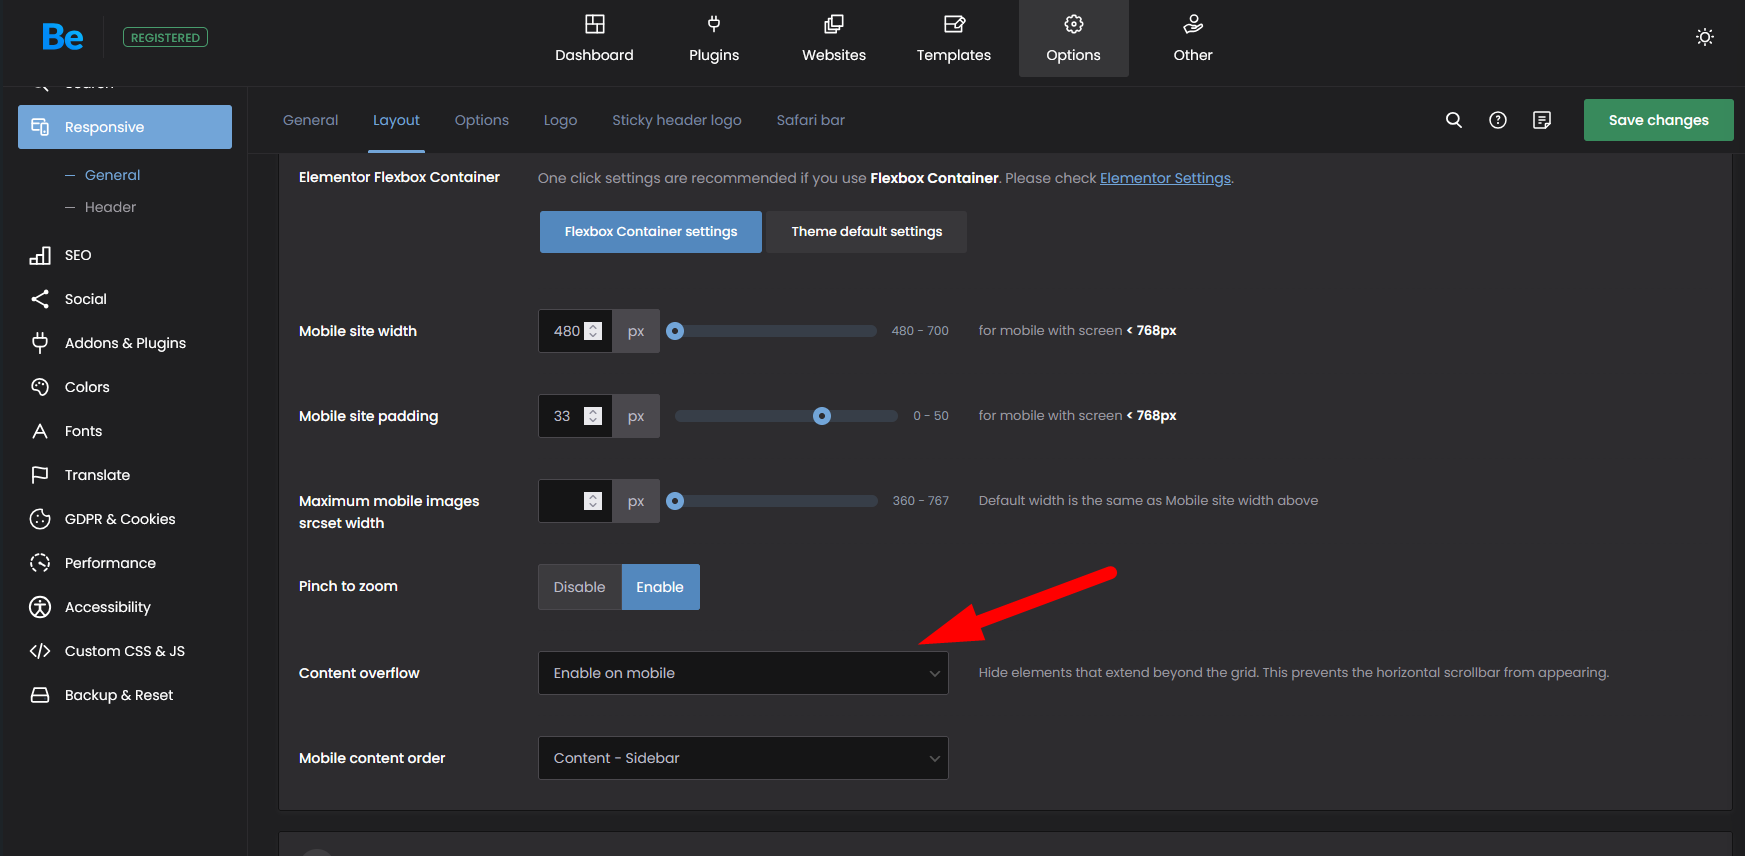The width and height of the screenshot is (1745, 856).
Task: Switch to the Layout tab
Action: (x=396, y=120)
